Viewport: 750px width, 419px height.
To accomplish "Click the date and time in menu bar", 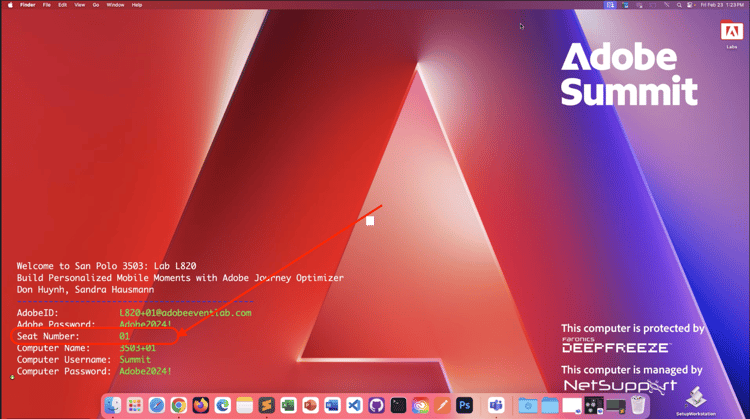I will (x=722, y=5).
